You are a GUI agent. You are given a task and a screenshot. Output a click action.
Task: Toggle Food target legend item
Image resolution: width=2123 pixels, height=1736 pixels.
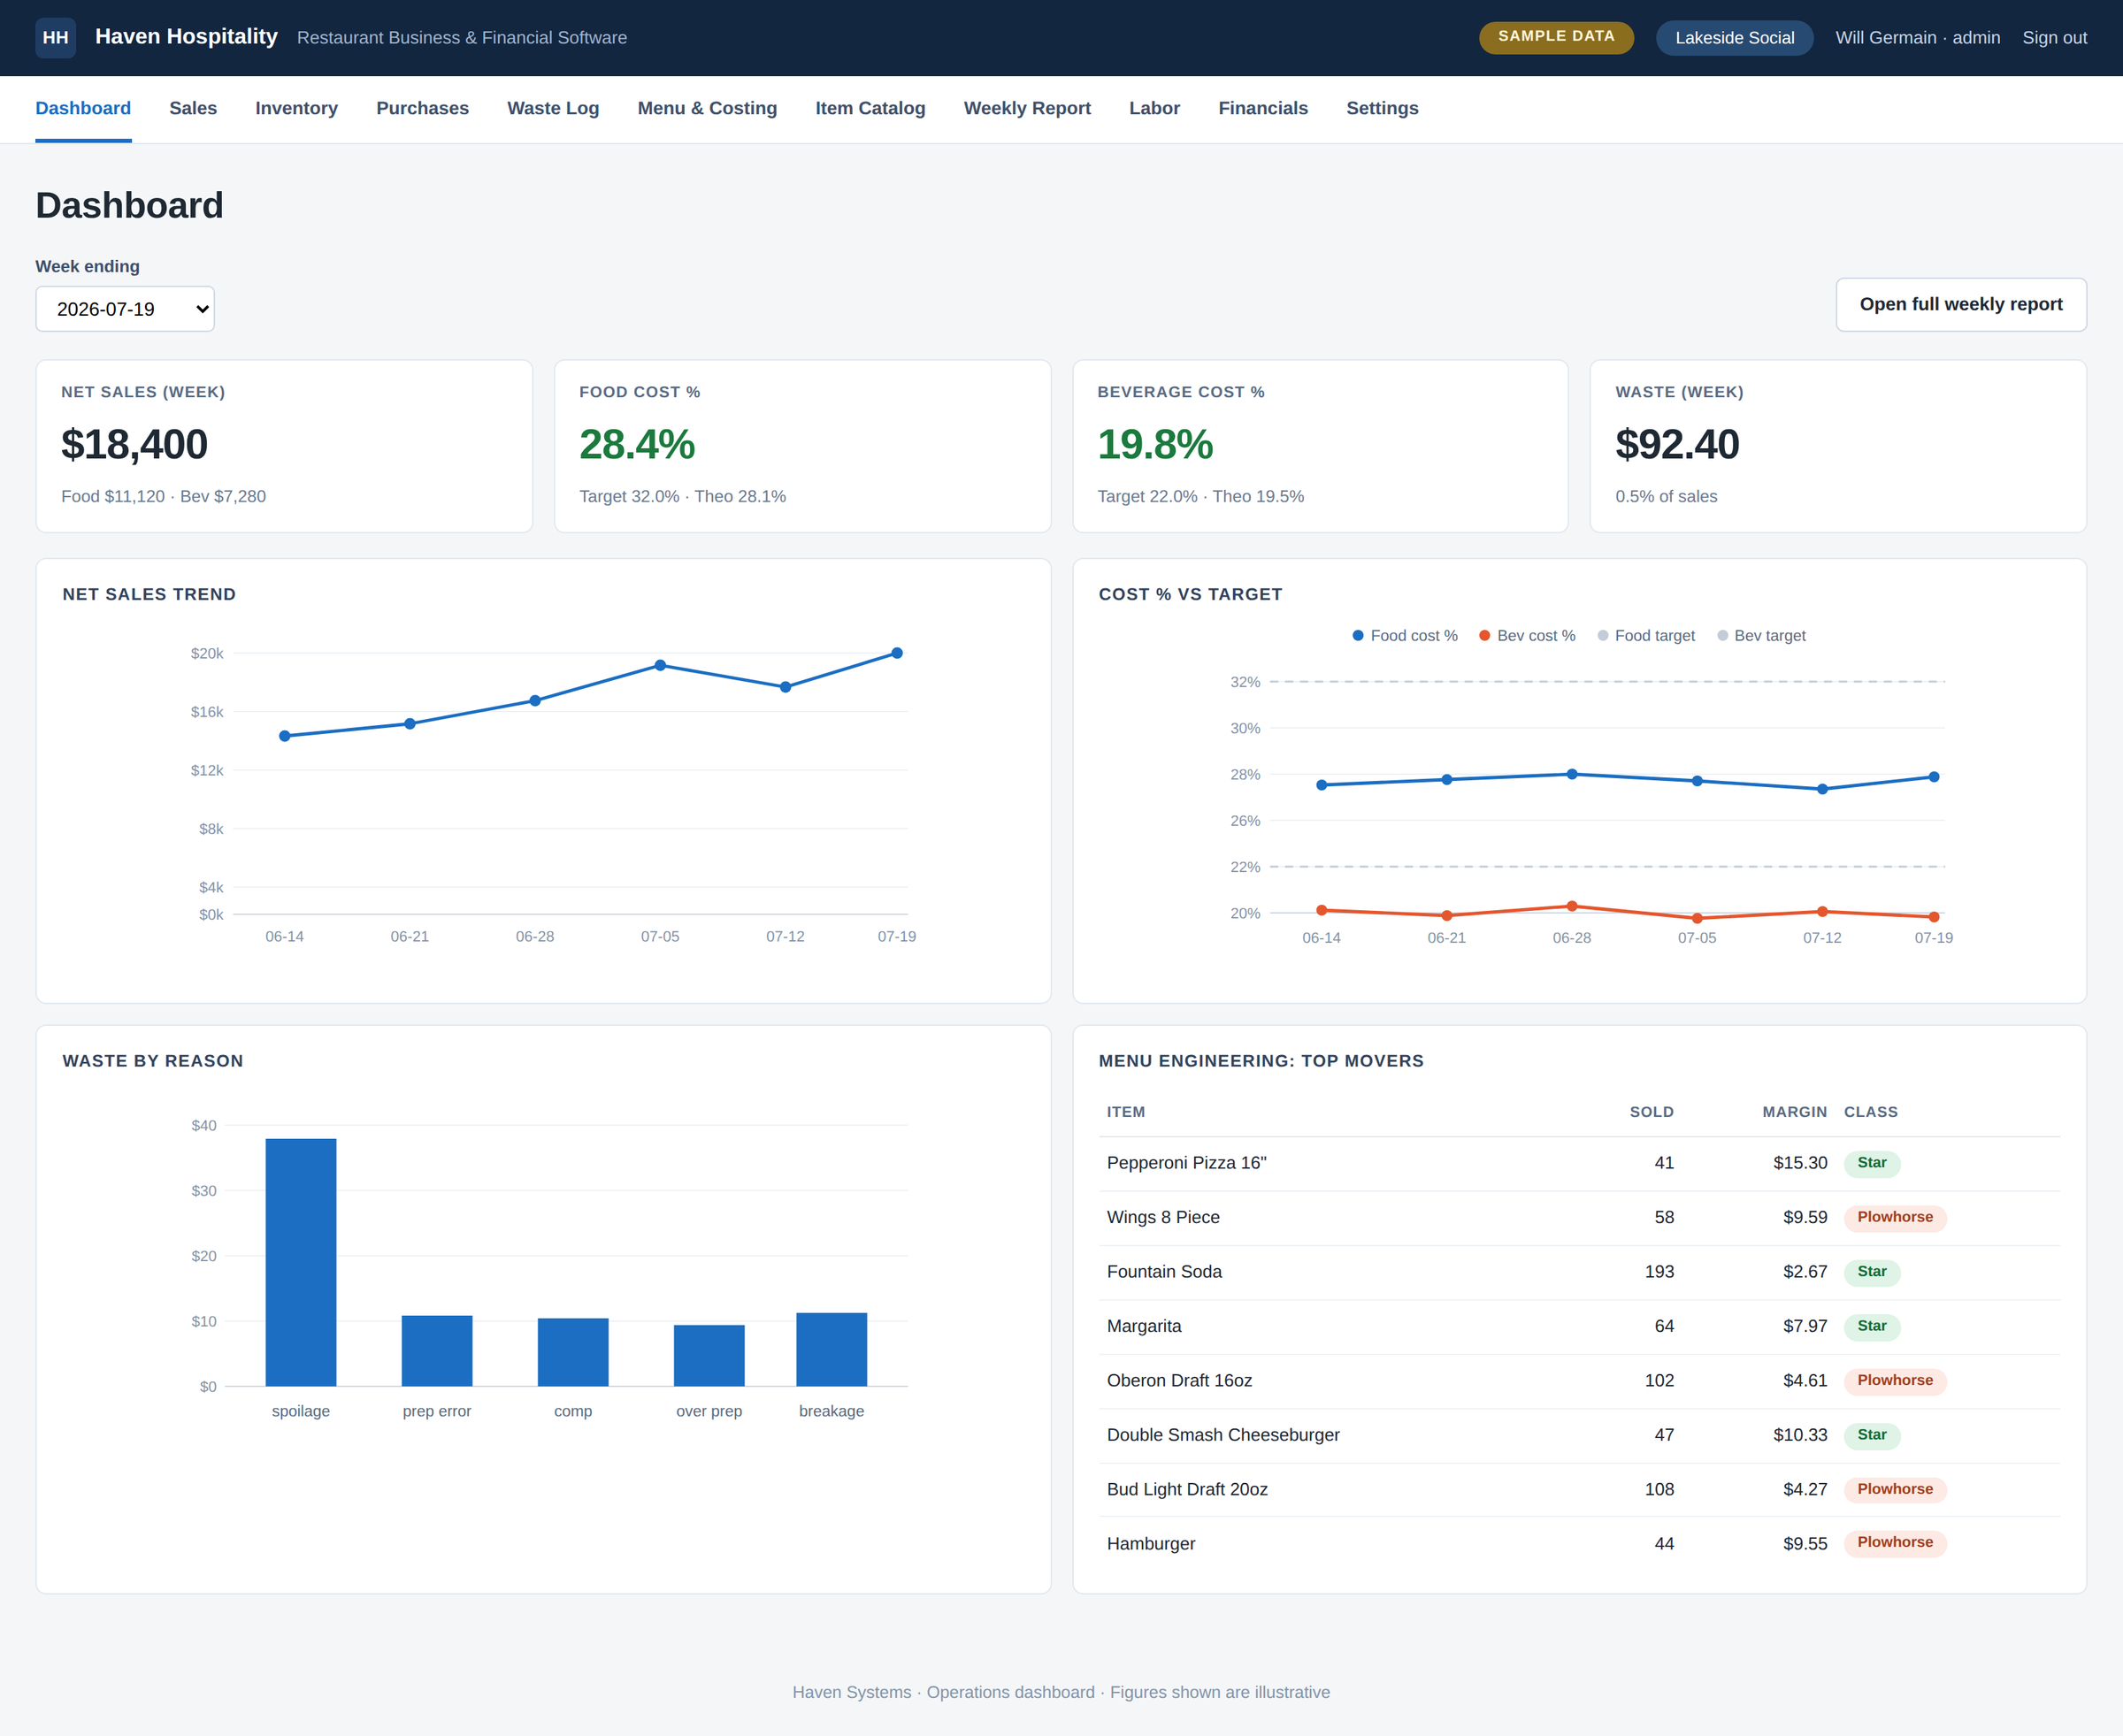pyautogui.click(x=1646, y=636)
